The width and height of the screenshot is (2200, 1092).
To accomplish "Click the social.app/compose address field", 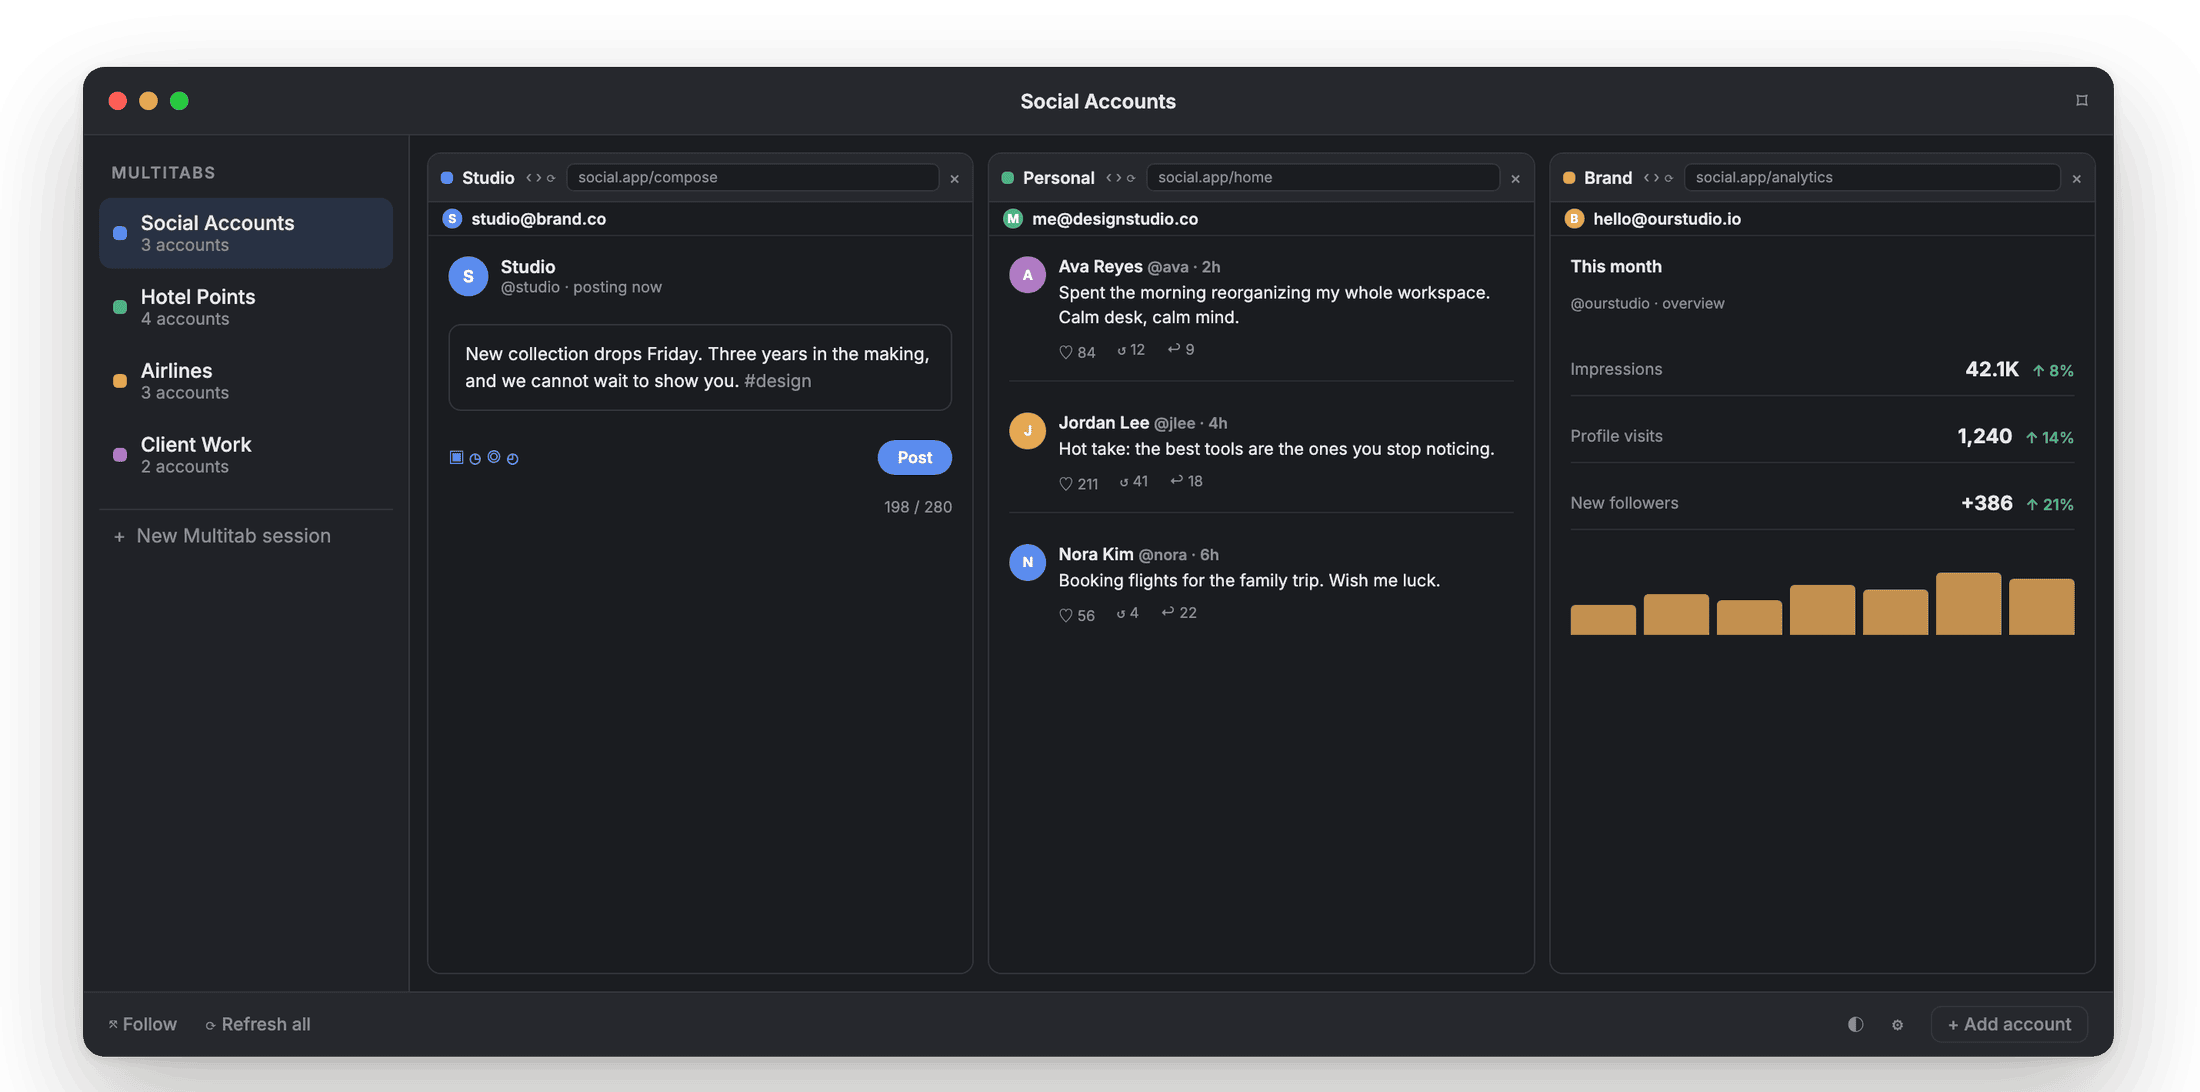I will tap(752, 177).
